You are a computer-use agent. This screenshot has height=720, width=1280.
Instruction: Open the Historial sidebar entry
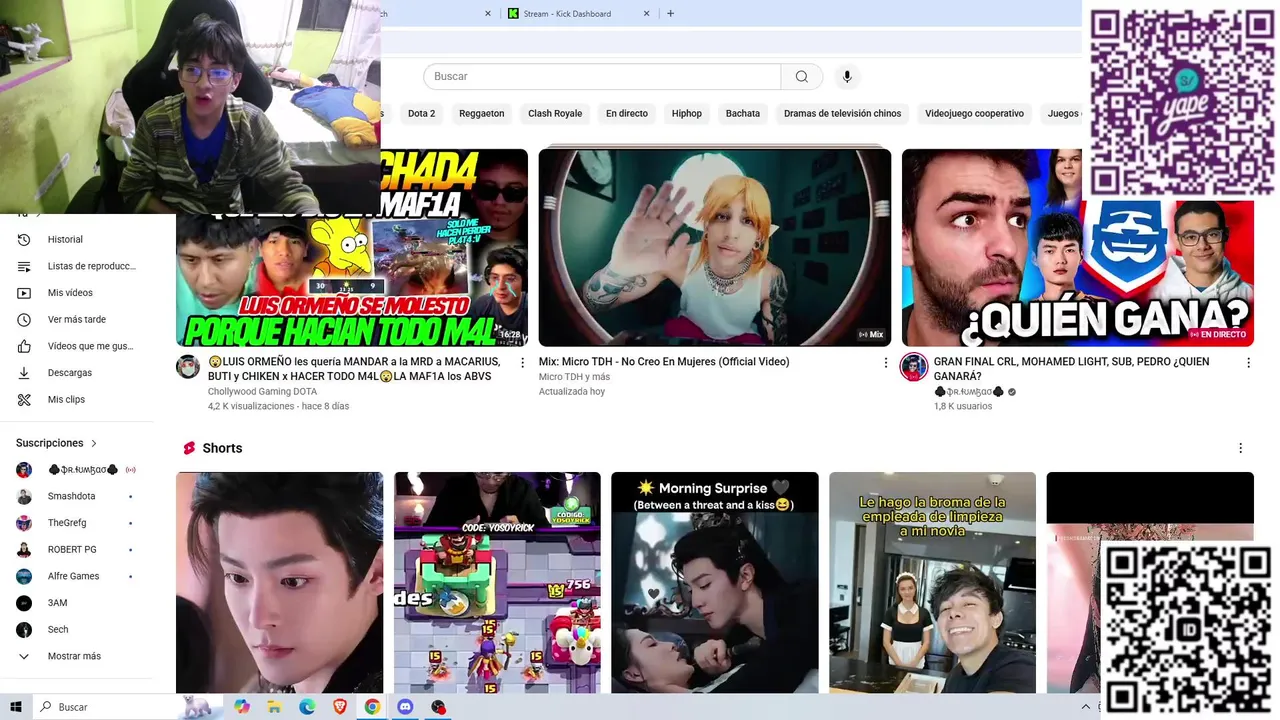65,240
